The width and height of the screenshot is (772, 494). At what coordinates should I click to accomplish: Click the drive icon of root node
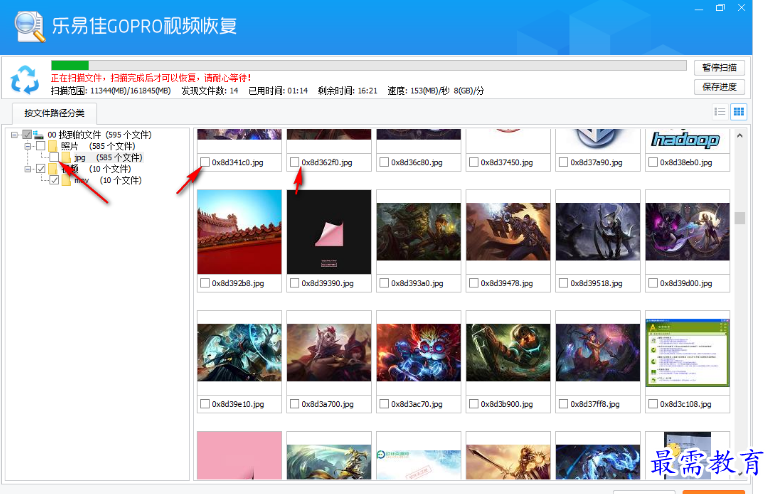pos(38,134)
